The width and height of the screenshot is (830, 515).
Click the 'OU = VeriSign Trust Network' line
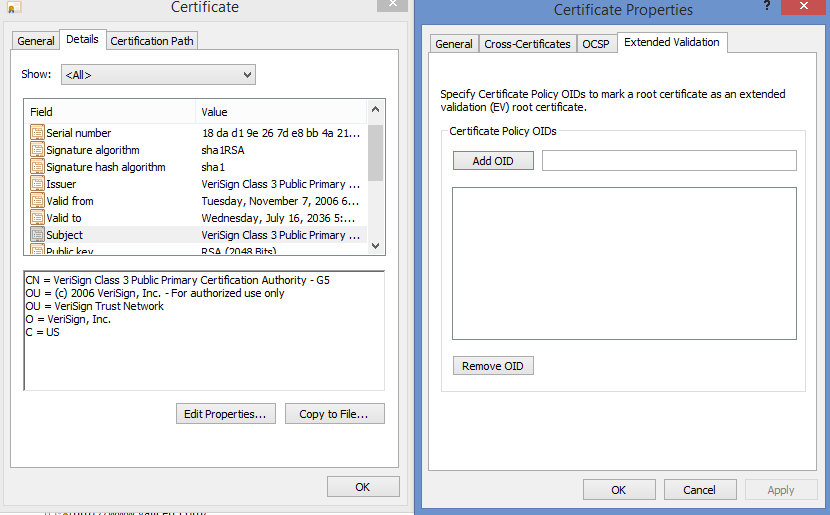(x=95, y=306)
